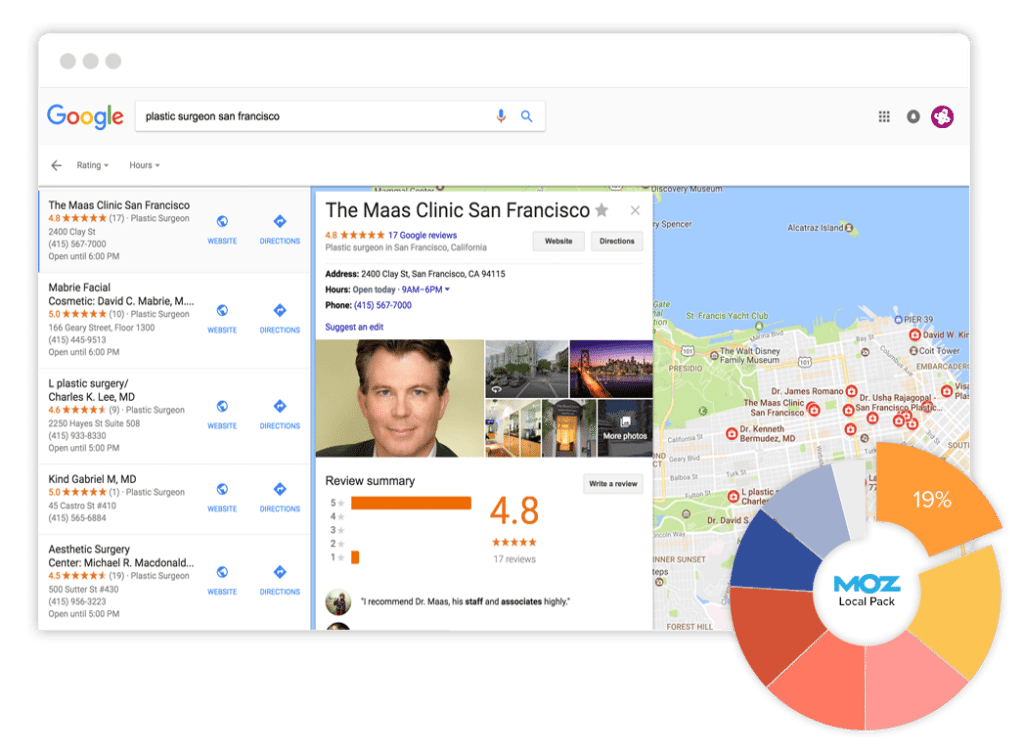Select the Aesthetic Surgery Center listing title
The image size is (1024, 753).
(121, 556)
